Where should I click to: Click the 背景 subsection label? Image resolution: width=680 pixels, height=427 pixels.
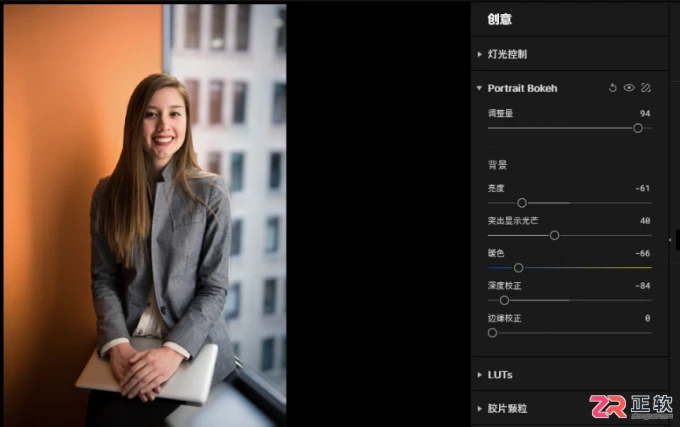tap(497, 165)
